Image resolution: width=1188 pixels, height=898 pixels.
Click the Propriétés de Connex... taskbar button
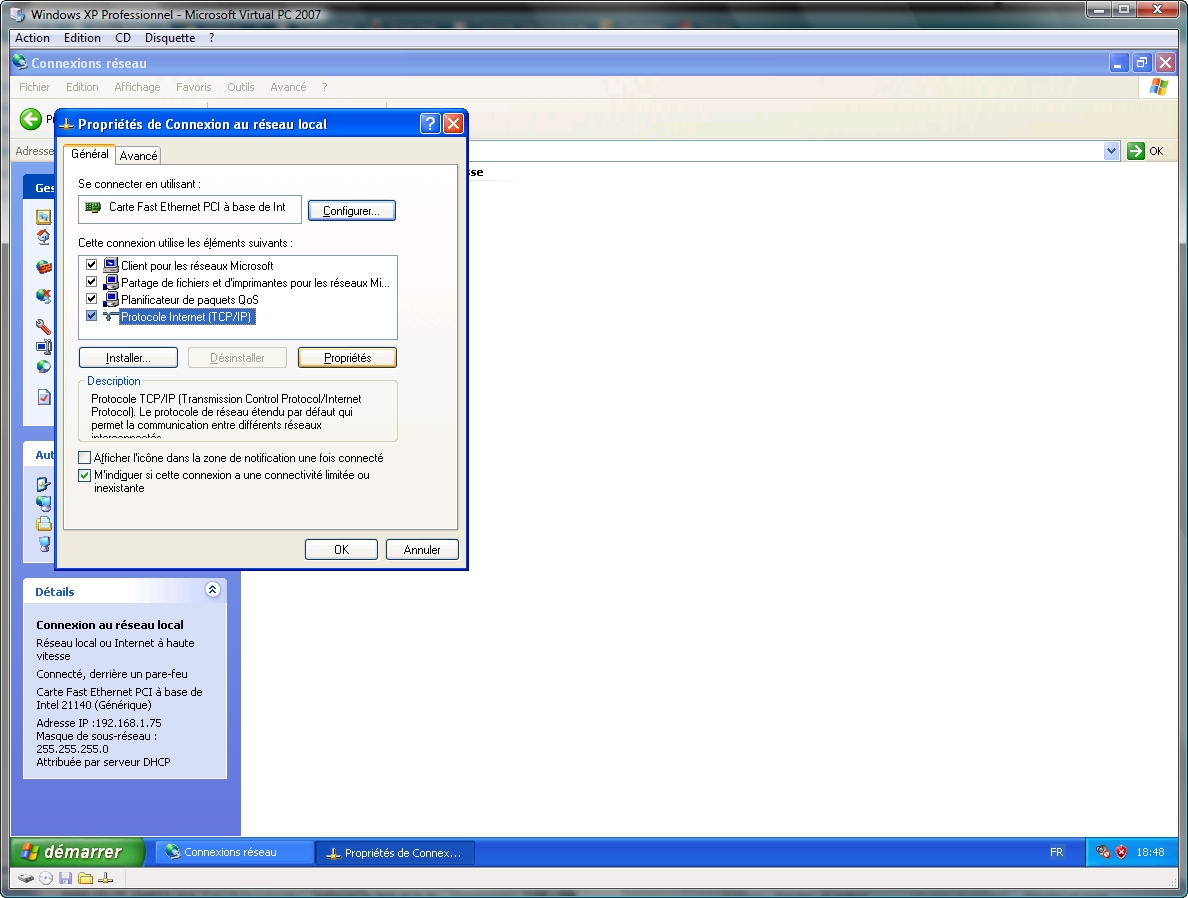tap(395, 853)
